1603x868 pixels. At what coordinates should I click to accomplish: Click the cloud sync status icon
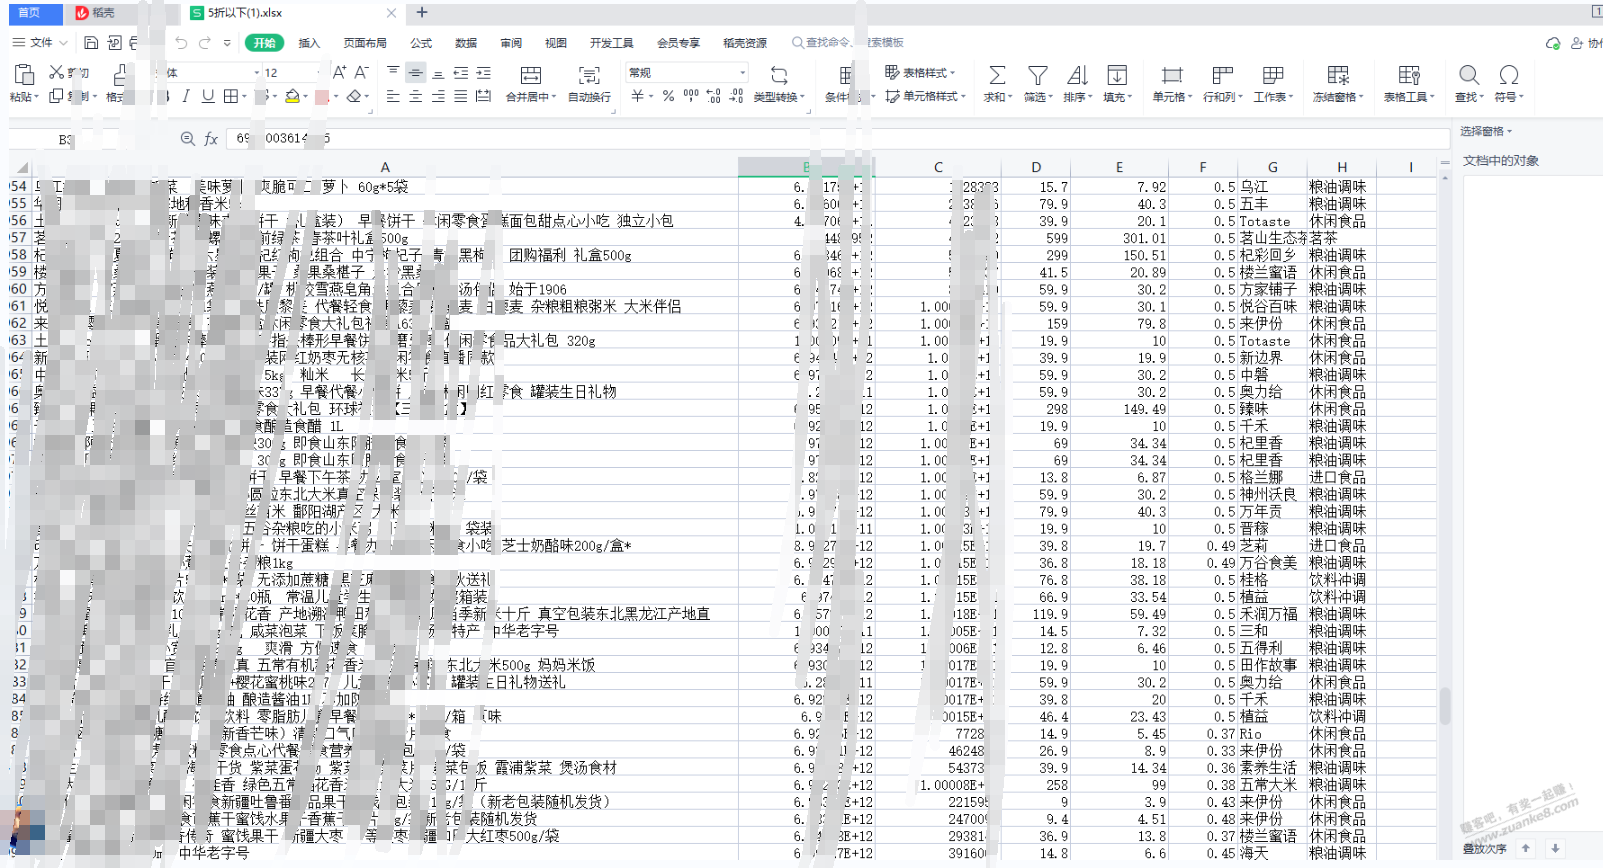coord(1553,43)
